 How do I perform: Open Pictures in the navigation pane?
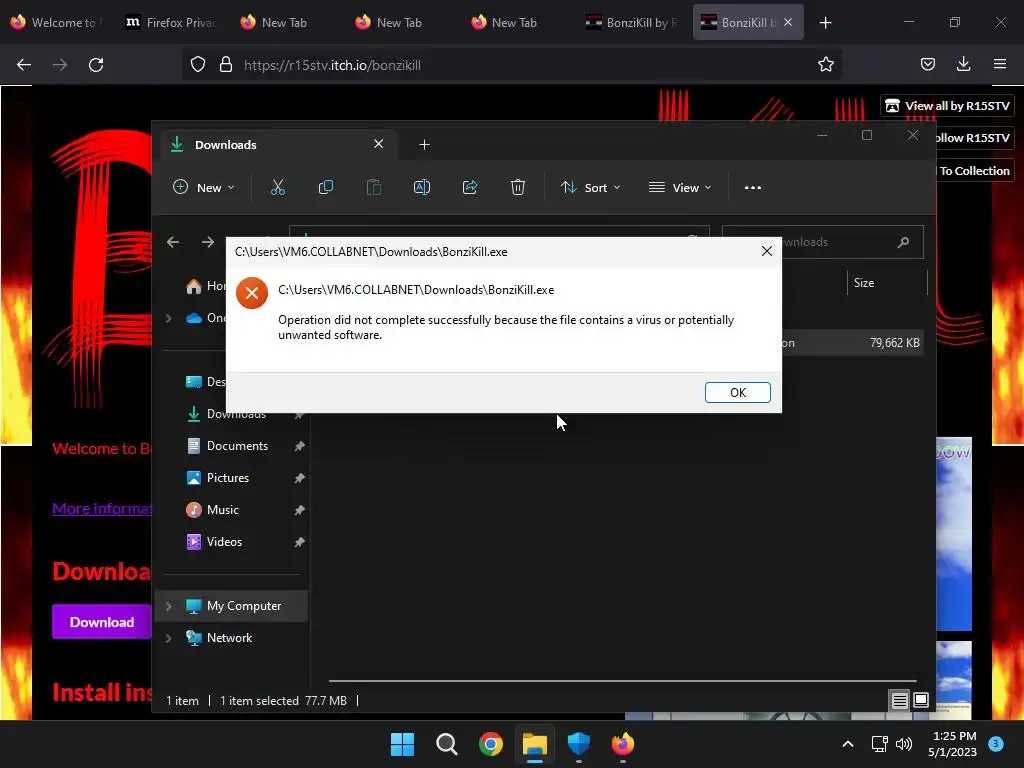click(227, 477)
